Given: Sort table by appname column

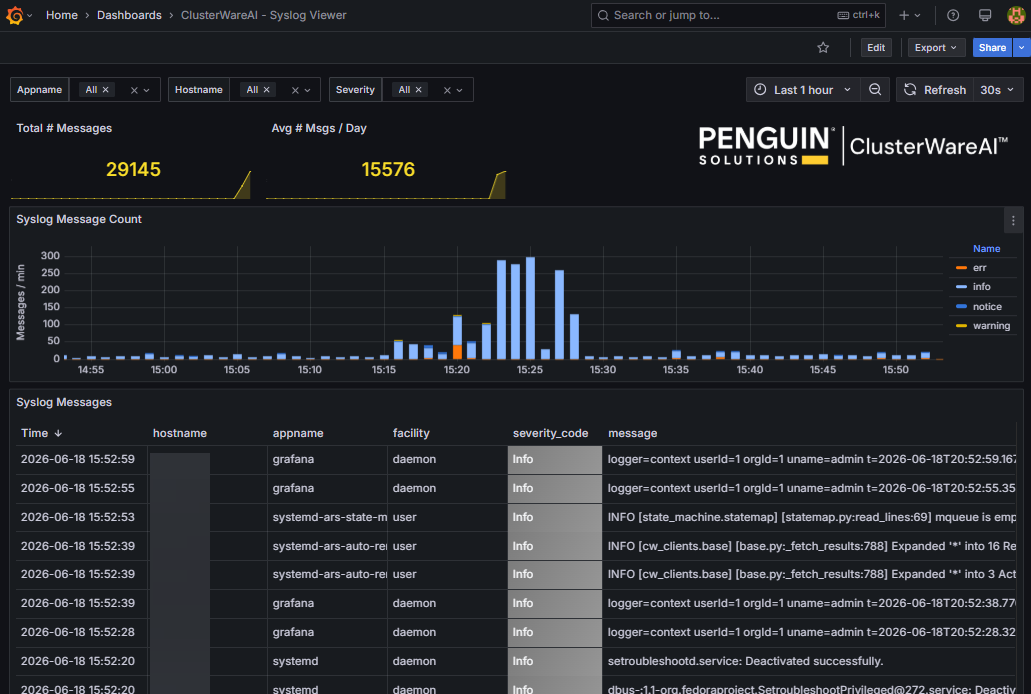Looking at the screenshot, I should [x=298, y=433].
